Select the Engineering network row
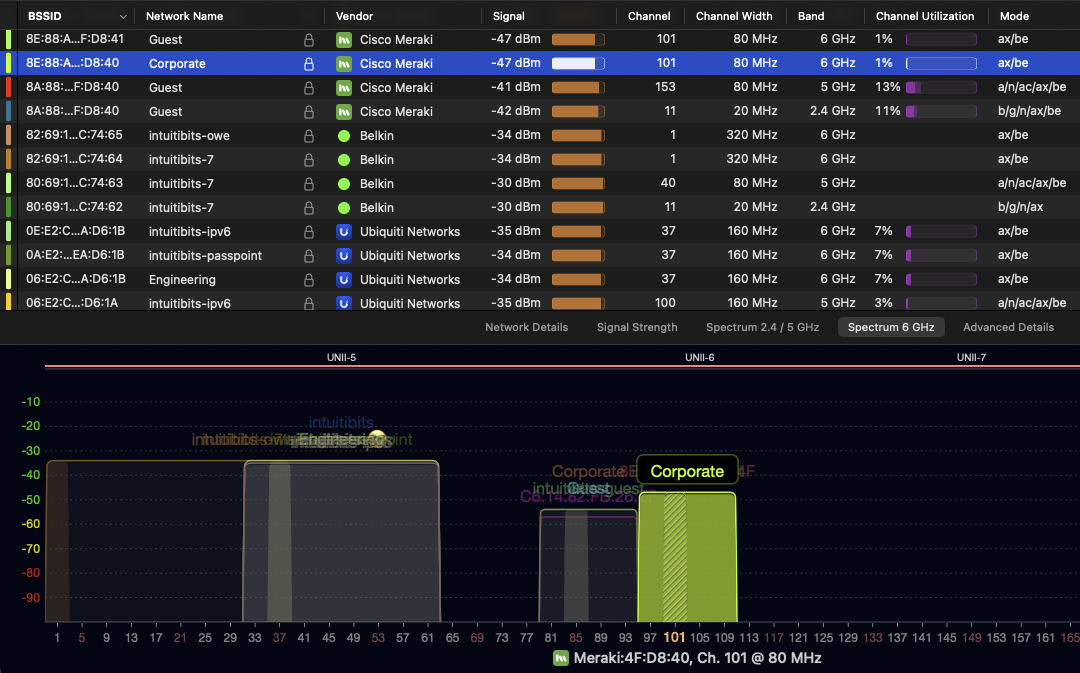 tap(540, 280)
